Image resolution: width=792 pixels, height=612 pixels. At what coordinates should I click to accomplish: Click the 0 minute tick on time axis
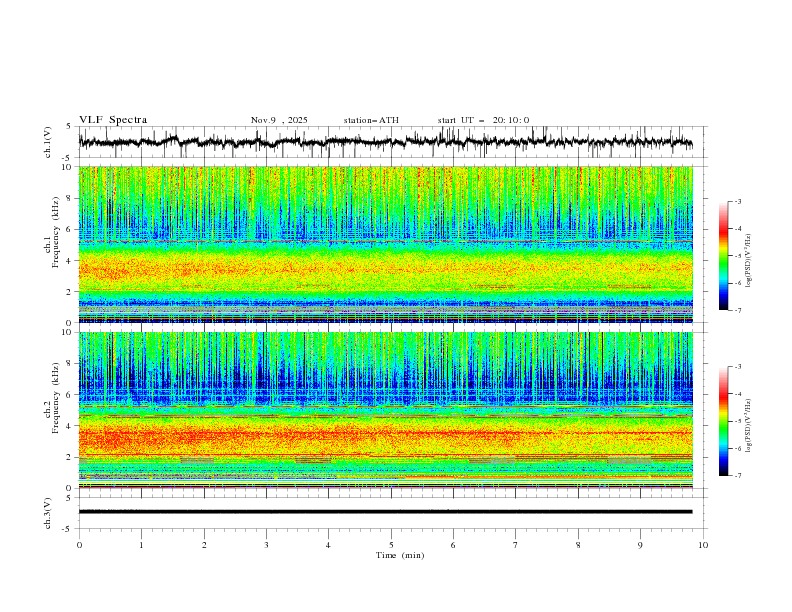pyautogui.click(x=79, y=545)
